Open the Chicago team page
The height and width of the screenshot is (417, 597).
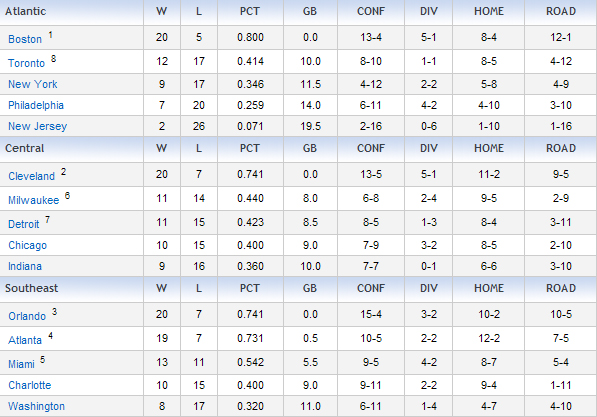click(x=27, y=245)
